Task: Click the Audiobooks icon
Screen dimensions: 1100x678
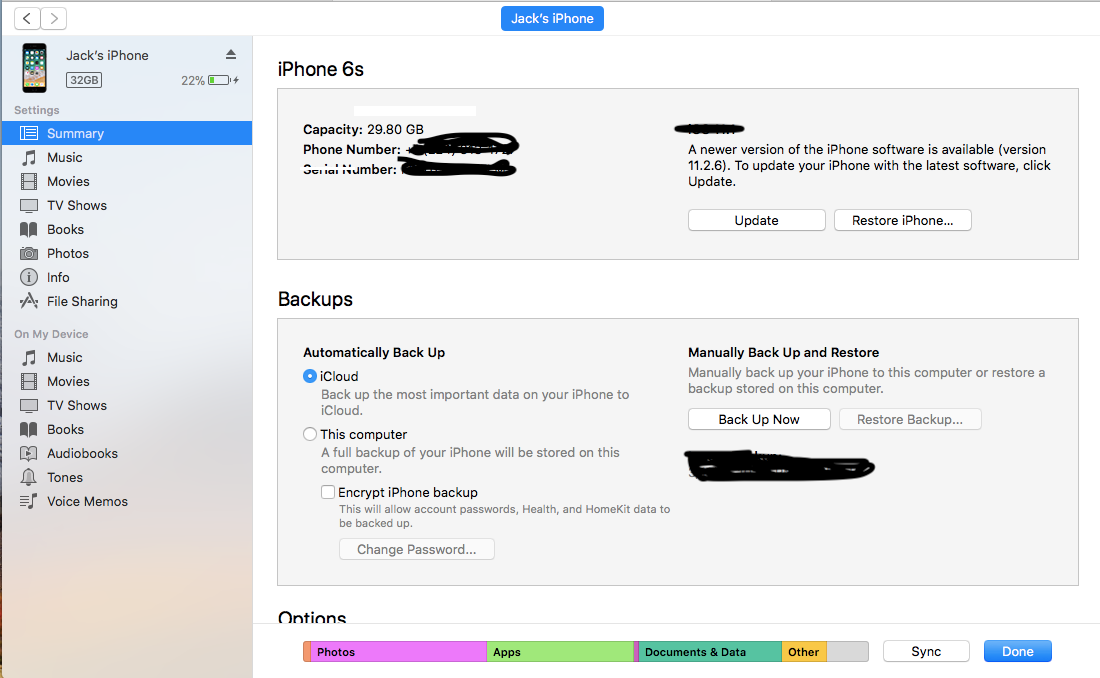Action: [x=29, y=453]
